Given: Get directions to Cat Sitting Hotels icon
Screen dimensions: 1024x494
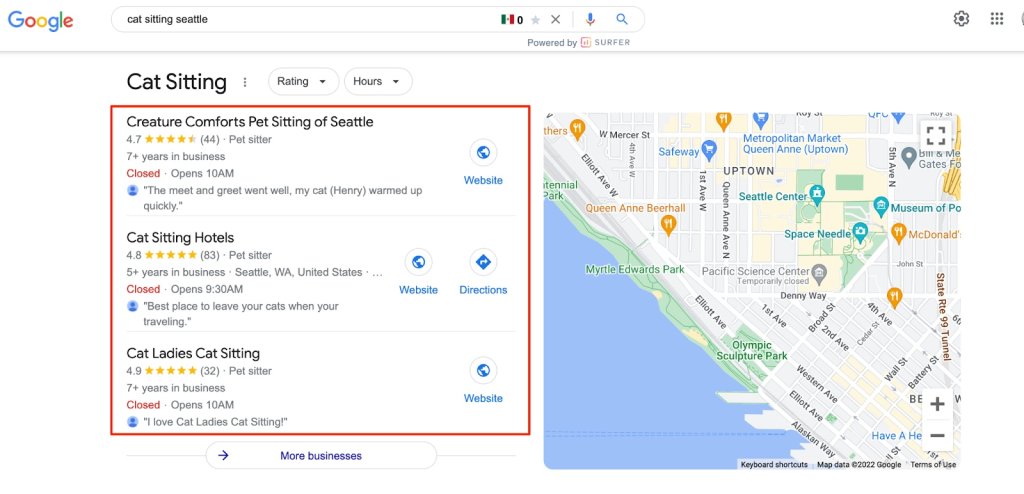Looking at the screenshot, I should pos(483,262).
